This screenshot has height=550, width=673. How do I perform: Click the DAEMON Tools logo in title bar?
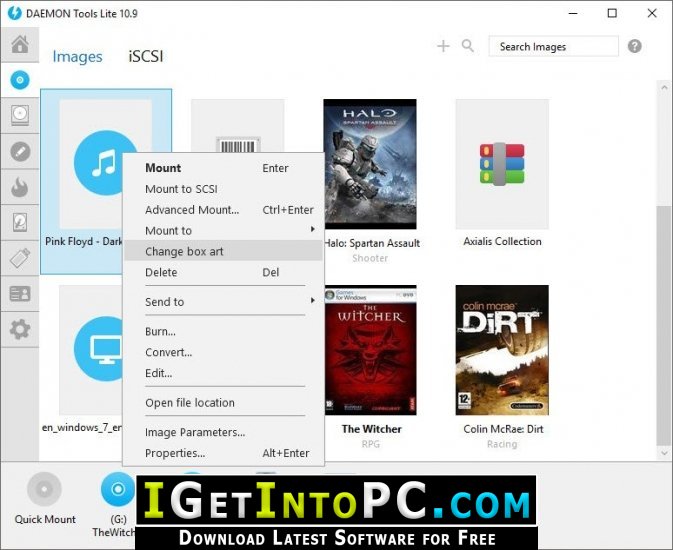pyautogui.click(x=14, y=13)
